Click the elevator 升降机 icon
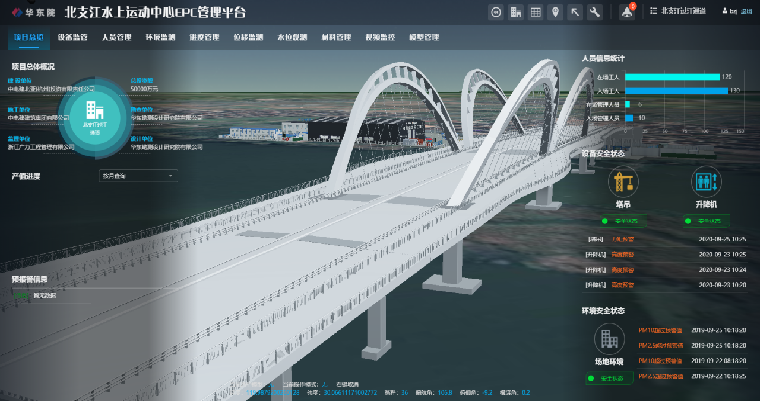This screenshot has width=761, height=402. (x=705, y=182)
